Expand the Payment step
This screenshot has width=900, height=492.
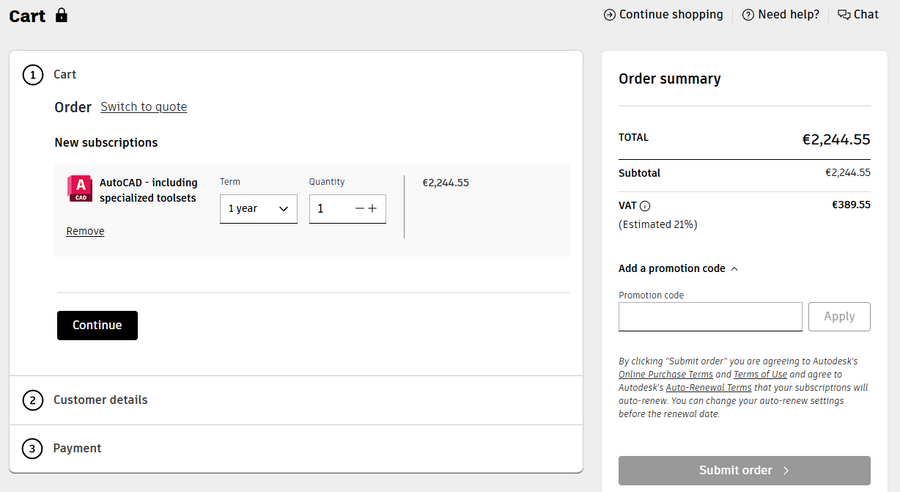(77, 448)
